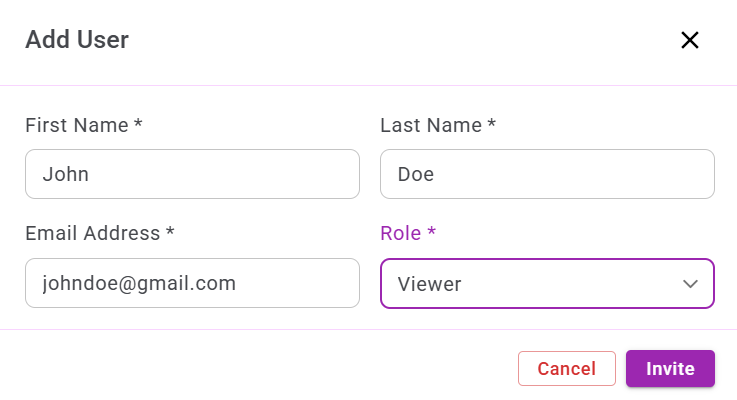Select the Viewer value in Role

430,283
